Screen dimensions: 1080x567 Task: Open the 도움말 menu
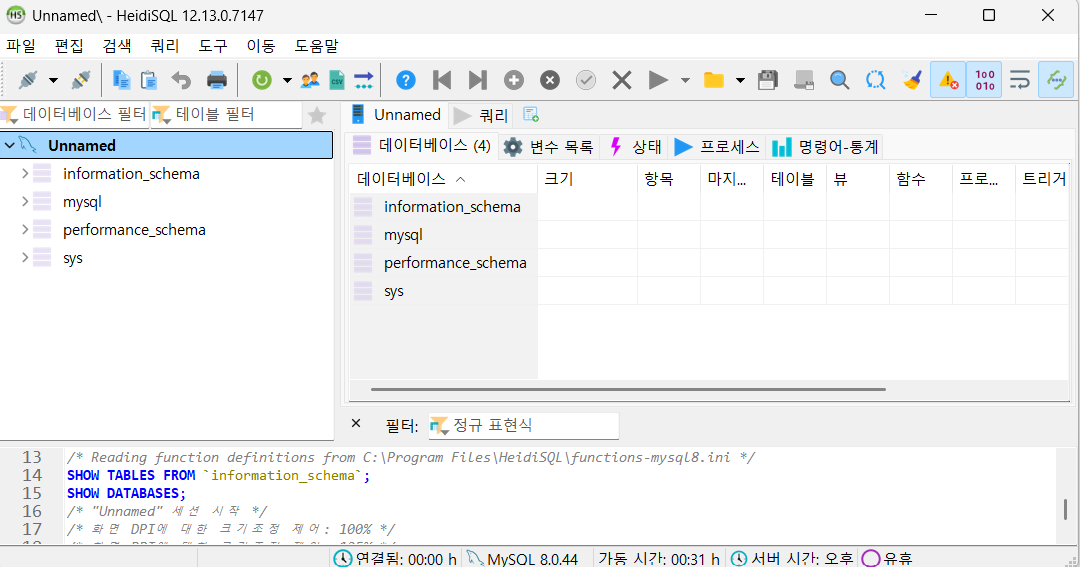317,45
